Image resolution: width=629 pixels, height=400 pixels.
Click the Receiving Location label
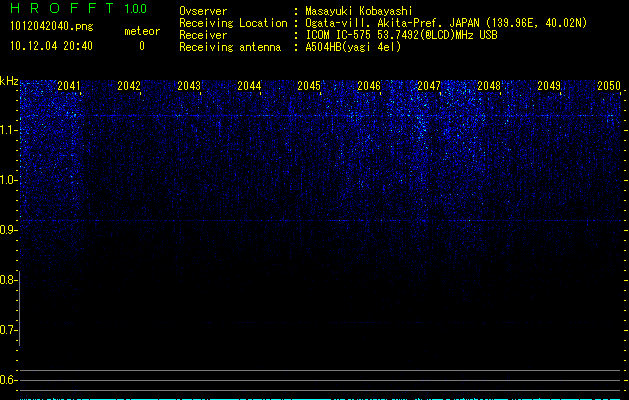click(233, 23)
